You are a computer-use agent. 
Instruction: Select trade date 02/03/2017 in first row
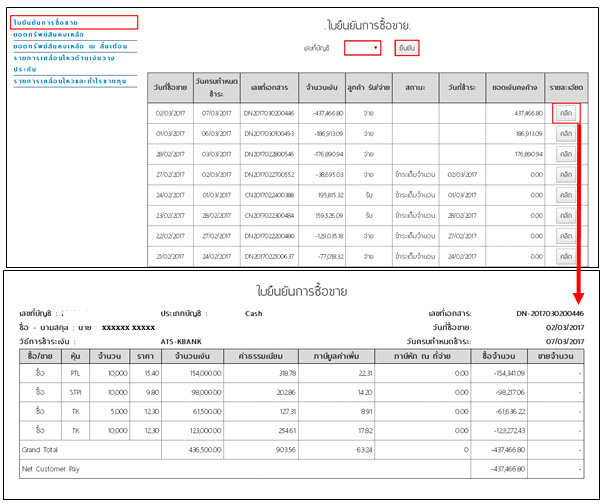point(170,113)
